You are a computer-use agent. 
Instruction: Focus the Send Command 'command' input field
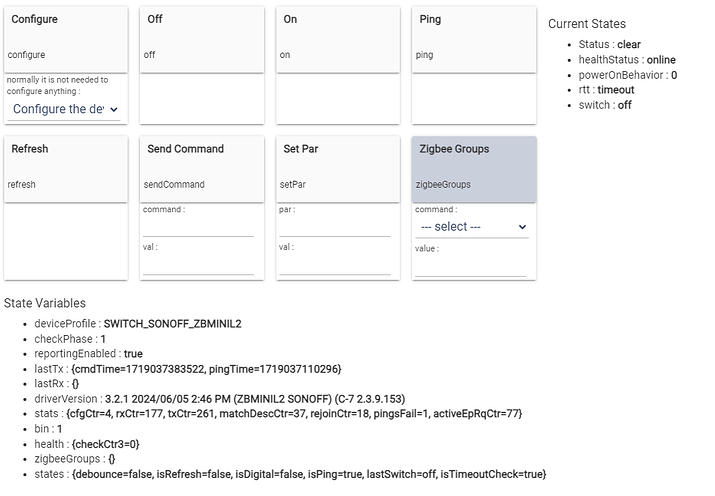[198, 227]
